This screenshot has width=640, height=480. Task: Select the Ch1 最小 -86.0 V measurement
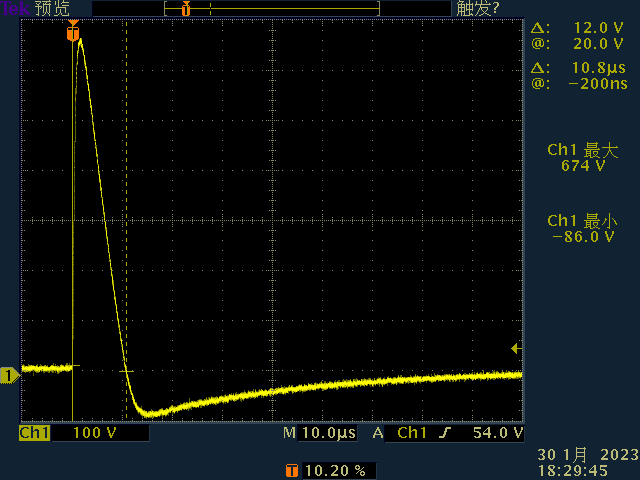(583, 228)
